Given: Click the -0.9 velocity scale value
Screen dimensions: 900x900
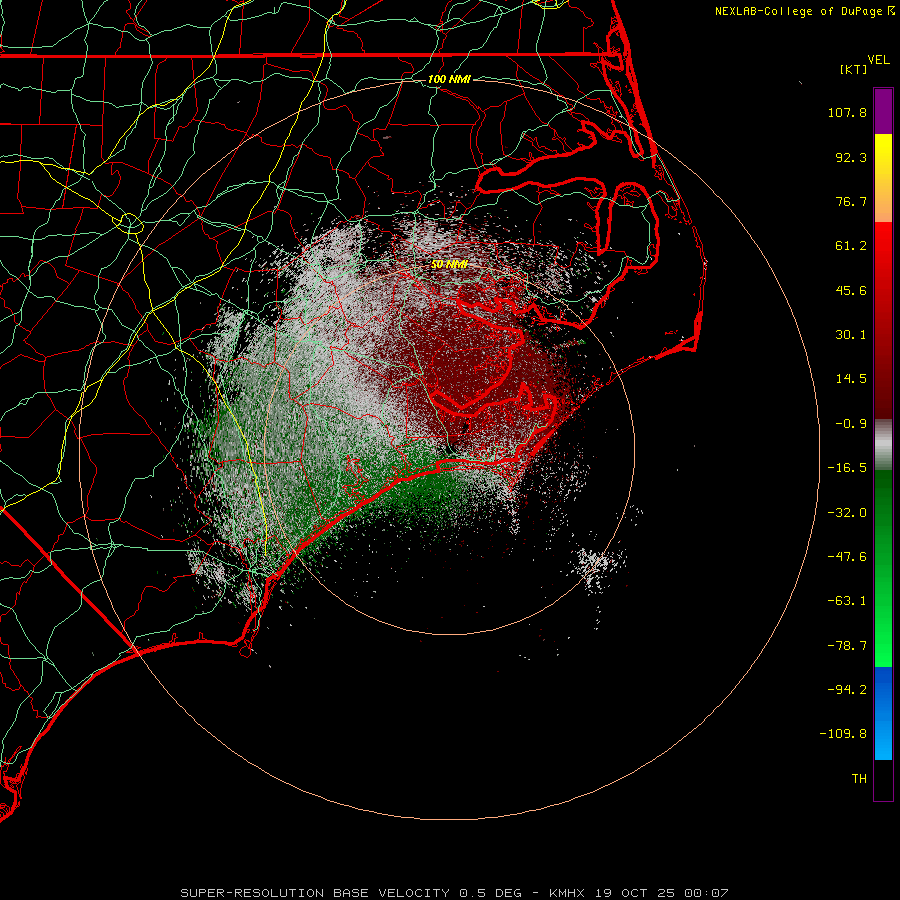Looking at the screenshot, I should click(851, 424).
